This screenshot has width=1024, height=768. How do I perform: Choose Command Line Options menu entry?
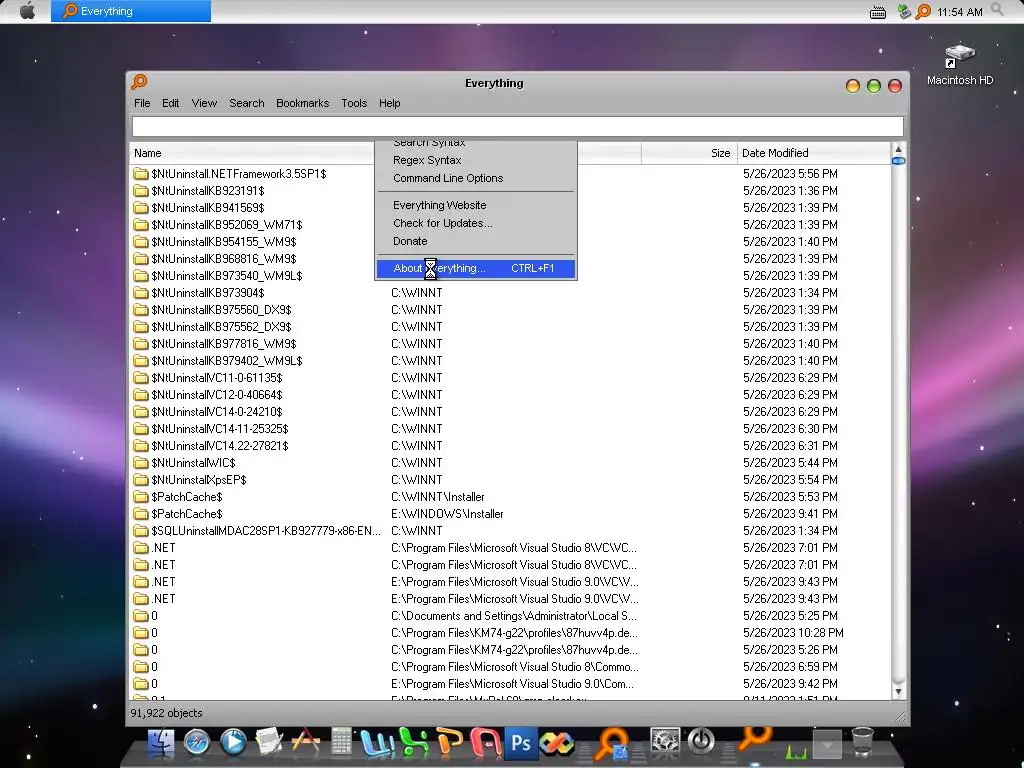point(476,178)
